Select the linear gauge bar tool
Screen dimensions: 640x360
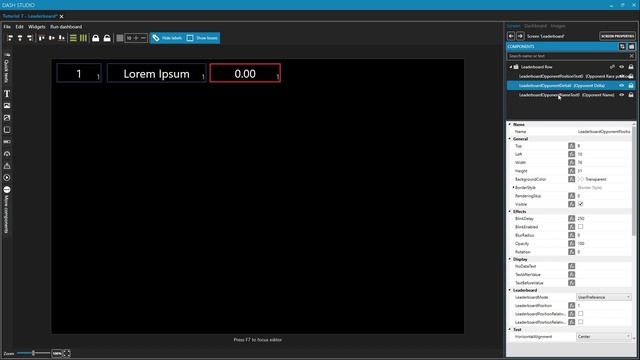(7, 142)
